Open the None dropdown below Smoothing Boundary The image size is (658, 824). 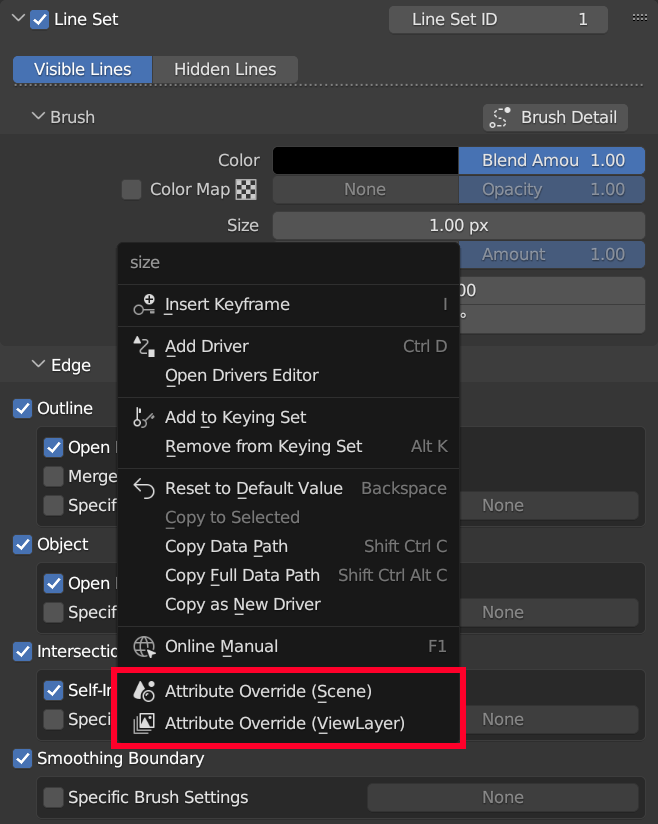pyautogui.click(x=503, y=797)
